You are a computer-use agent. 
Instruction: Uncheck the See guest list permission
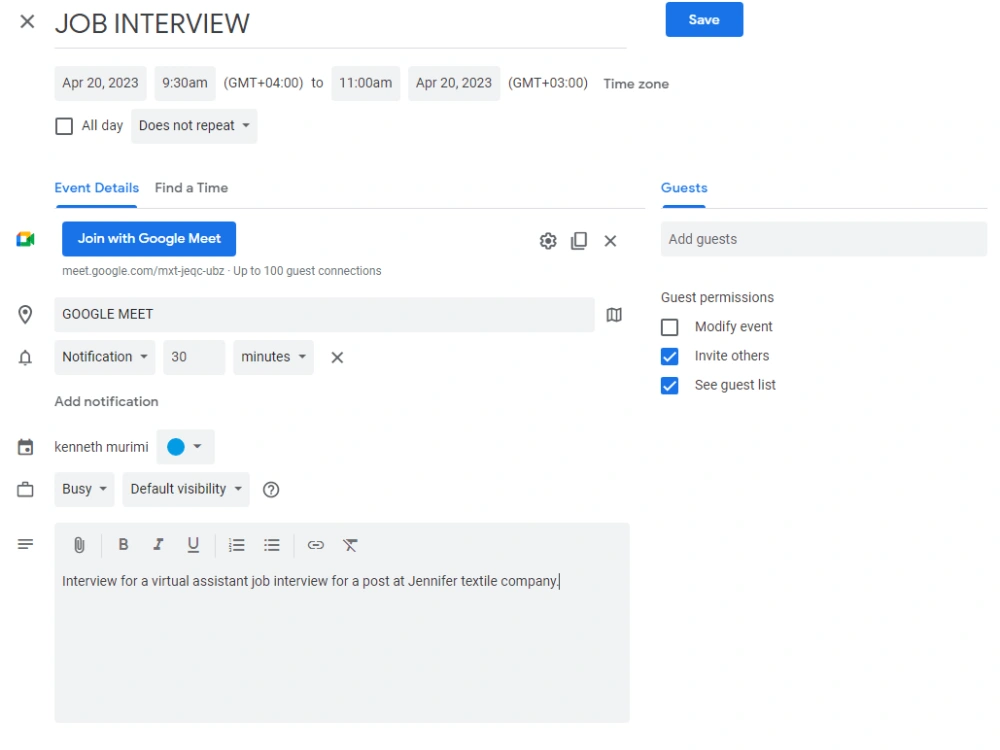(670, 386)
